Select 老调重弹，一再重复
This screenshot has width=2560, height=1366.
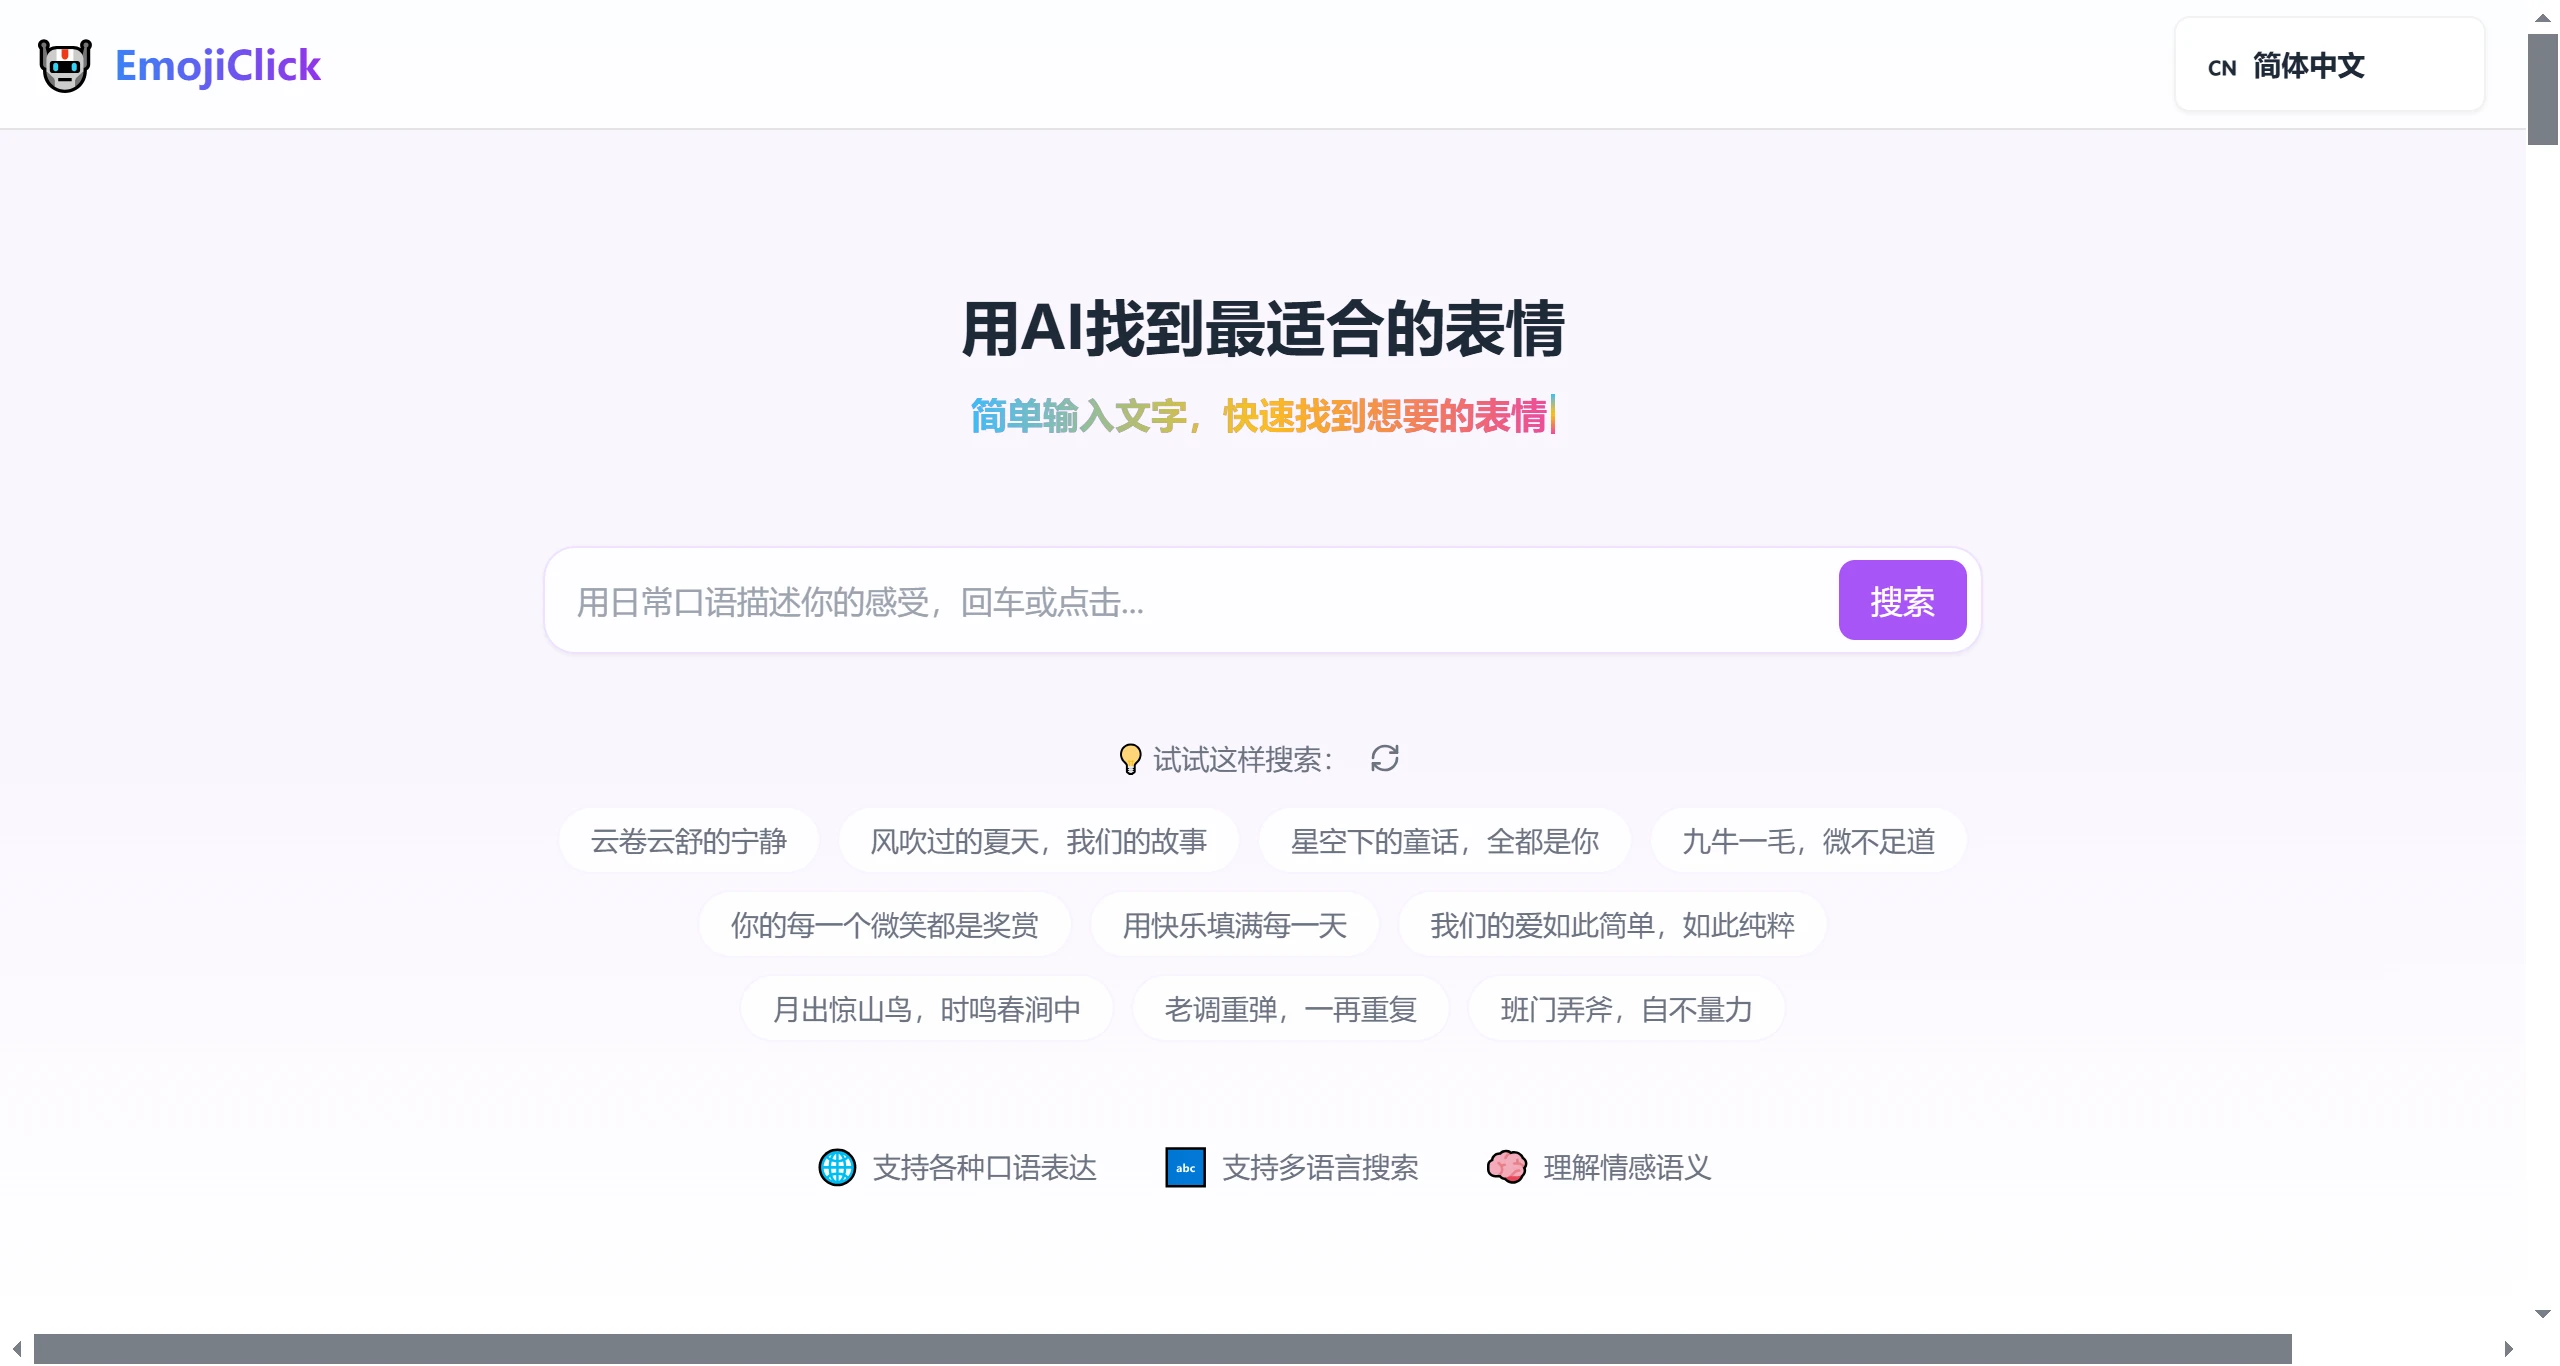(x=1290, y=1008)
